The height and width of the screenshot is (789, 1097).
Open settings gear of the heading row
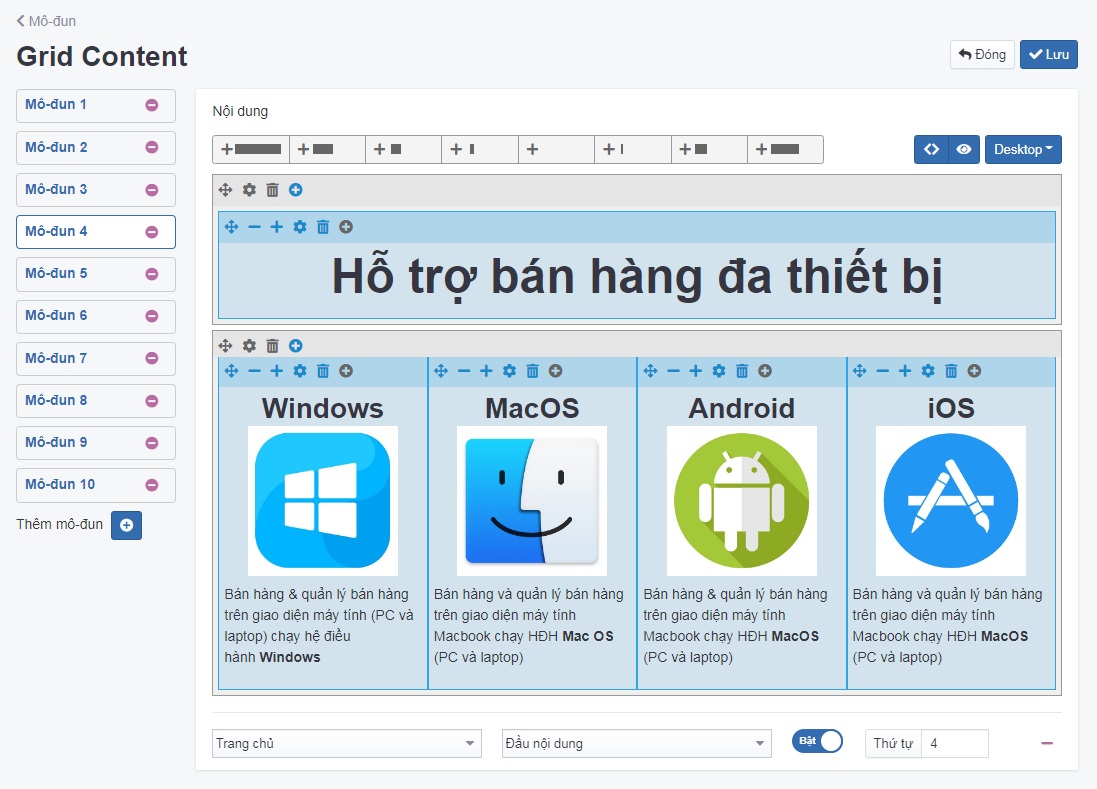[249, 190]
